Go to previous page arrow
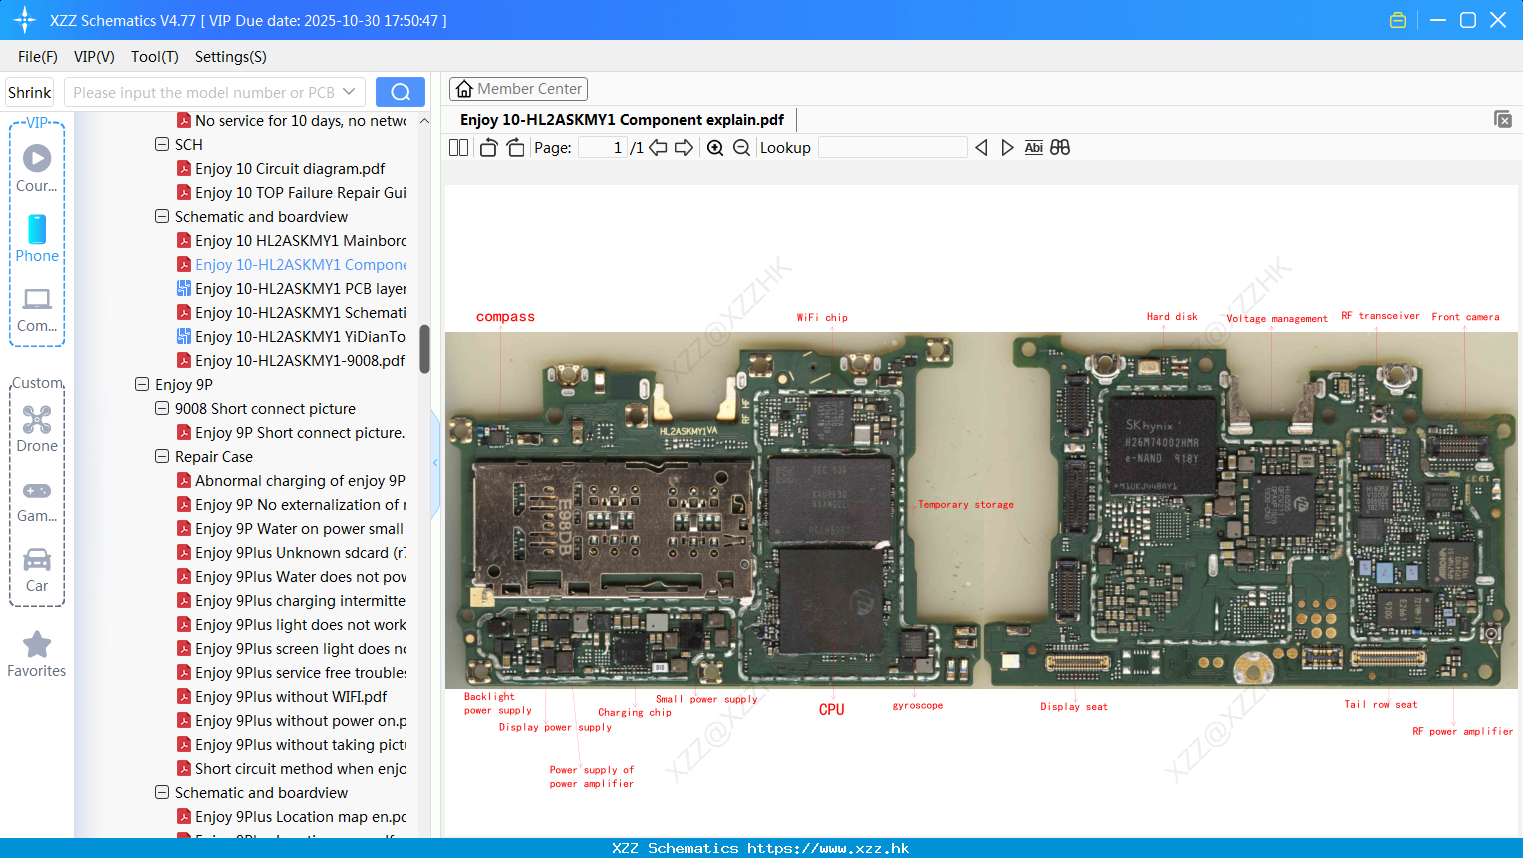 pos(658,148)
